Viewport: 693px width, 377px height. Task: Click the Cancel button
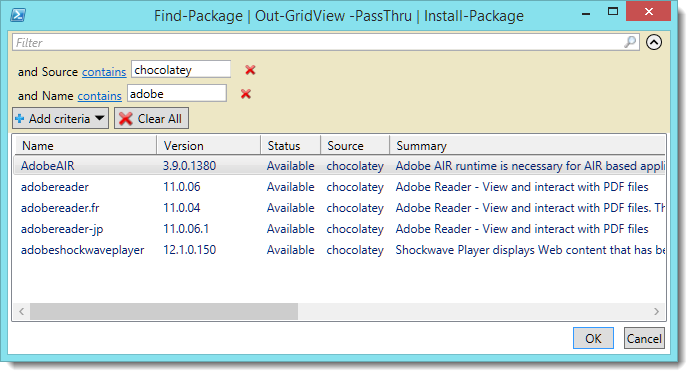coord(644,339)
